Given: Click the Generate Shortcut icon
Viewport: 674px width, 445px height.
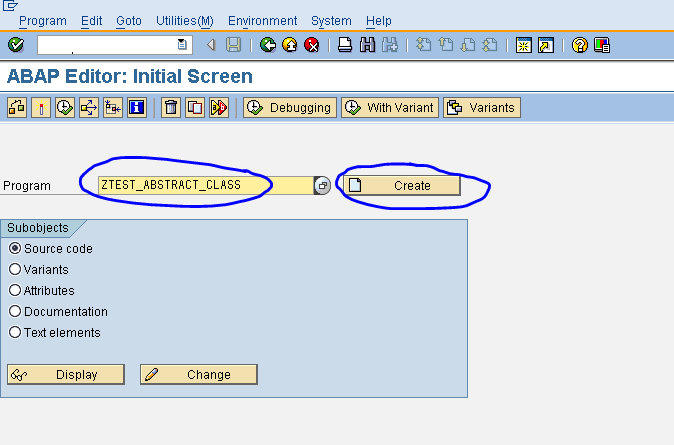Looking at the screenshot, I should click(x=546, y=45).
